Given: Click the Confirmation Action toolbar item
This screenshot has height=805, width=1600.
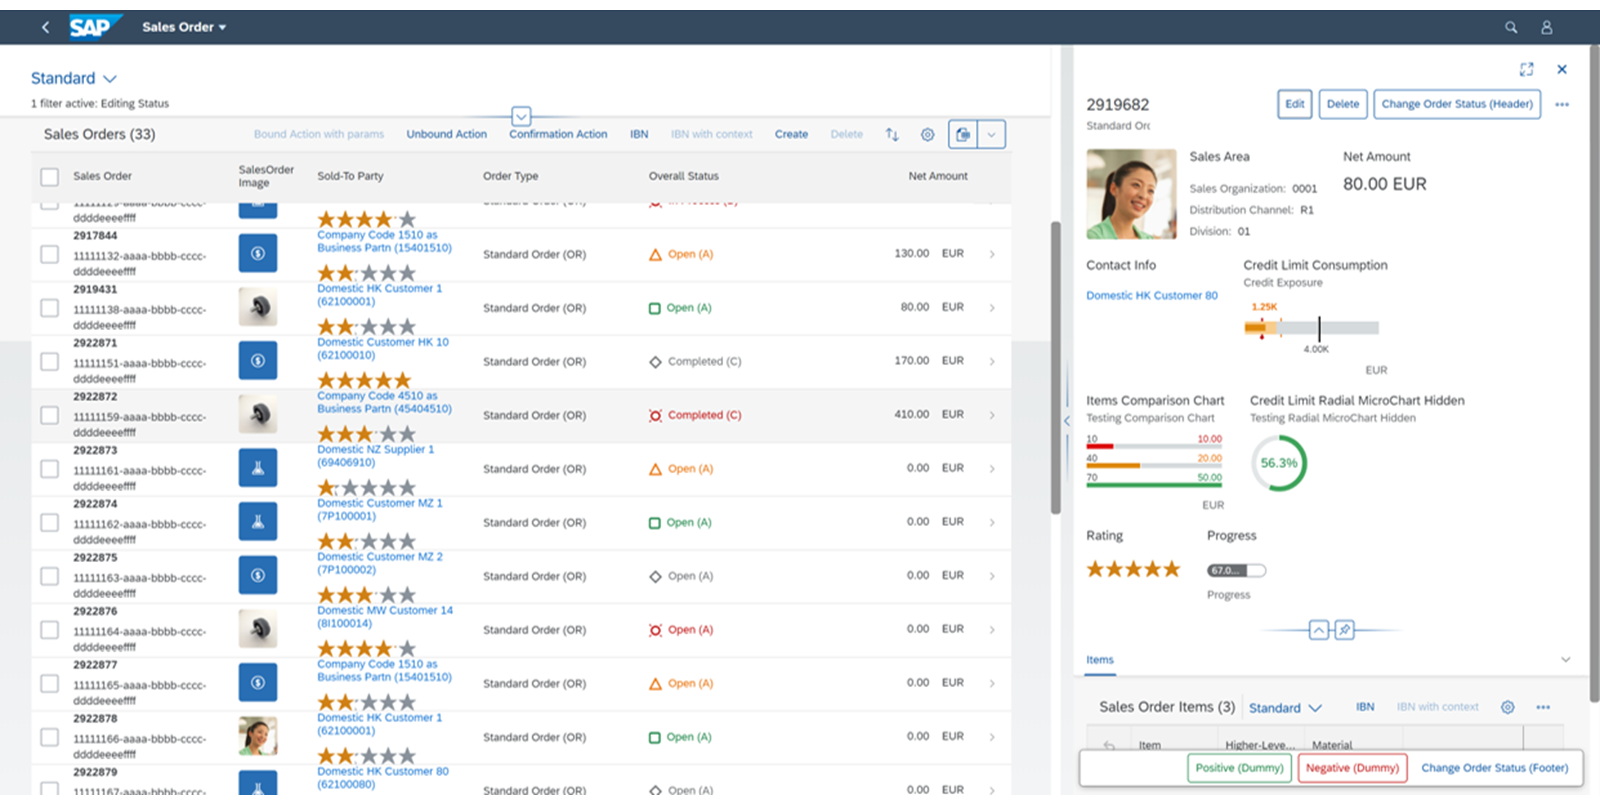Looking at the screenshot, I should pyautogui.click(x=558, y=134).
